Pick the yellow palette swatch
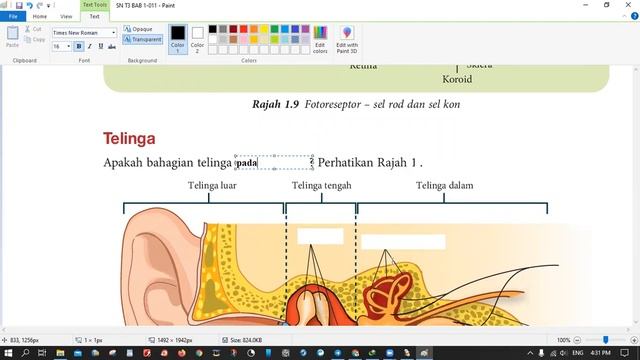 pos(264,29)
